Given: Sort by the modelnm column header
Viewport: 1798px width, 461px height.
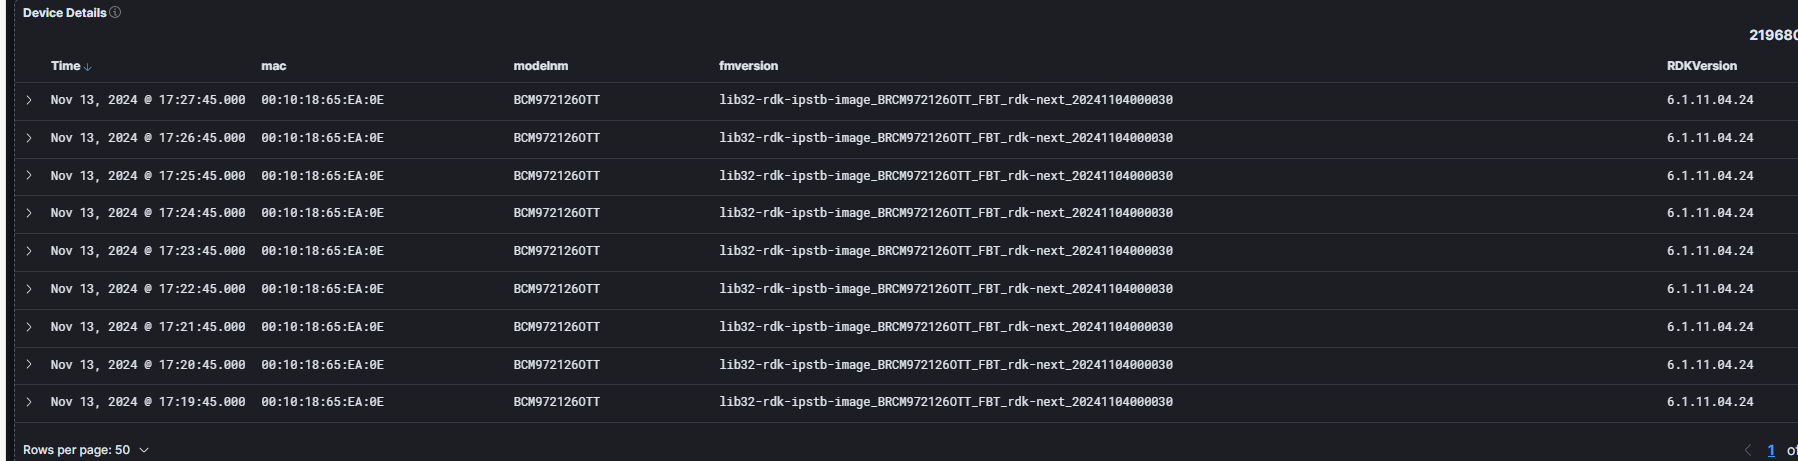Looking at the screenshot, I should 540,66.
